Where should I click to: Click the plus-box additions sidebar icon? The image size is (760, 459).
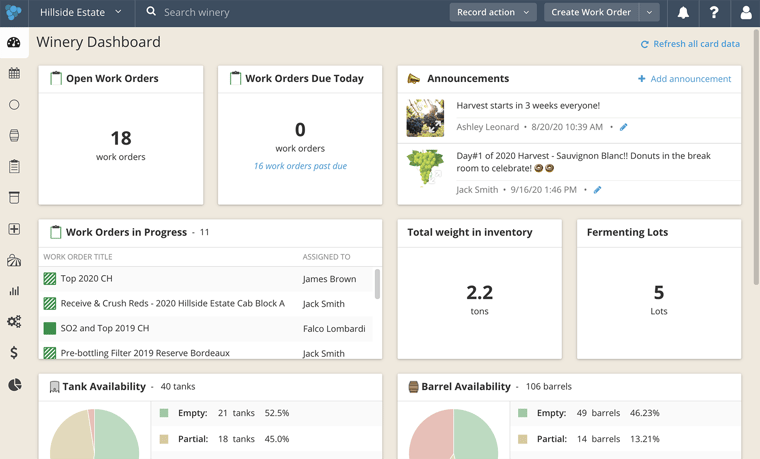(x=14, y=229)
